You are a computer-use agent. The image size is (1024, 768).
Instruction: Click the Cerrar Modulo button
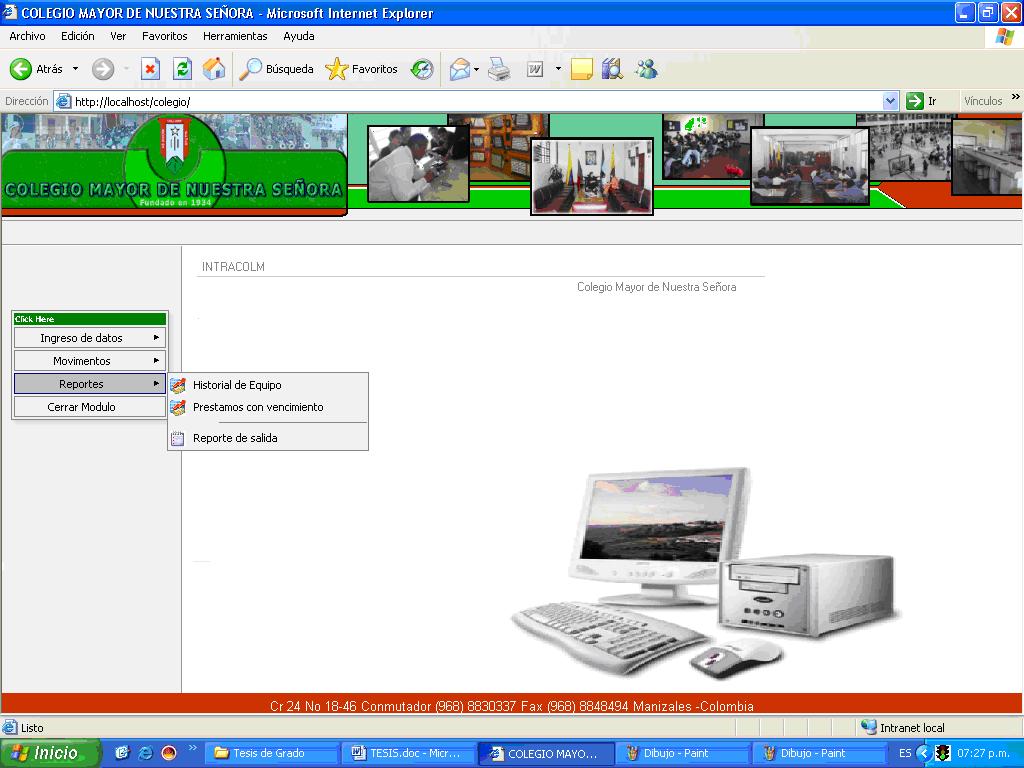click(x=89, y=407)
